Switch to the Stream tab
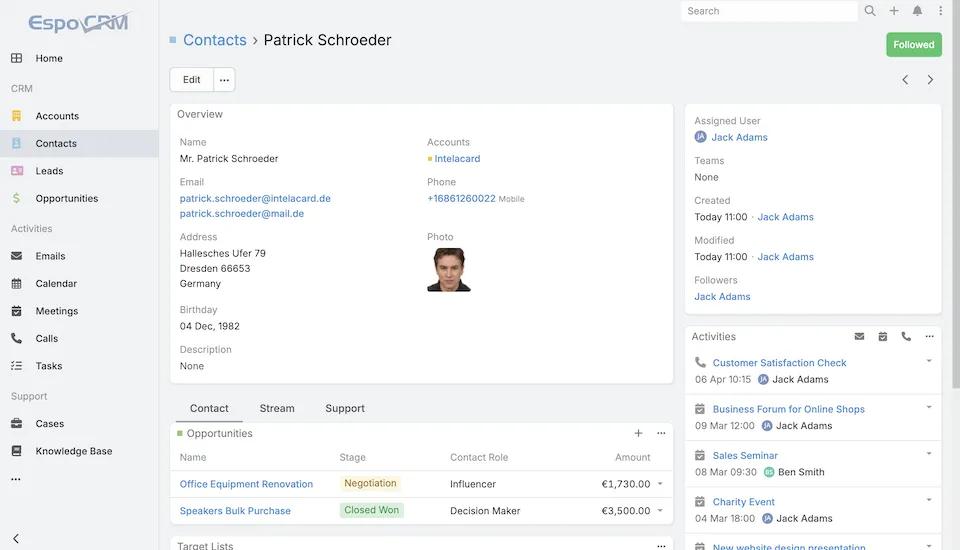Image resolution: width=960 pixels, height=550 pixels. (x=277, y=408)
